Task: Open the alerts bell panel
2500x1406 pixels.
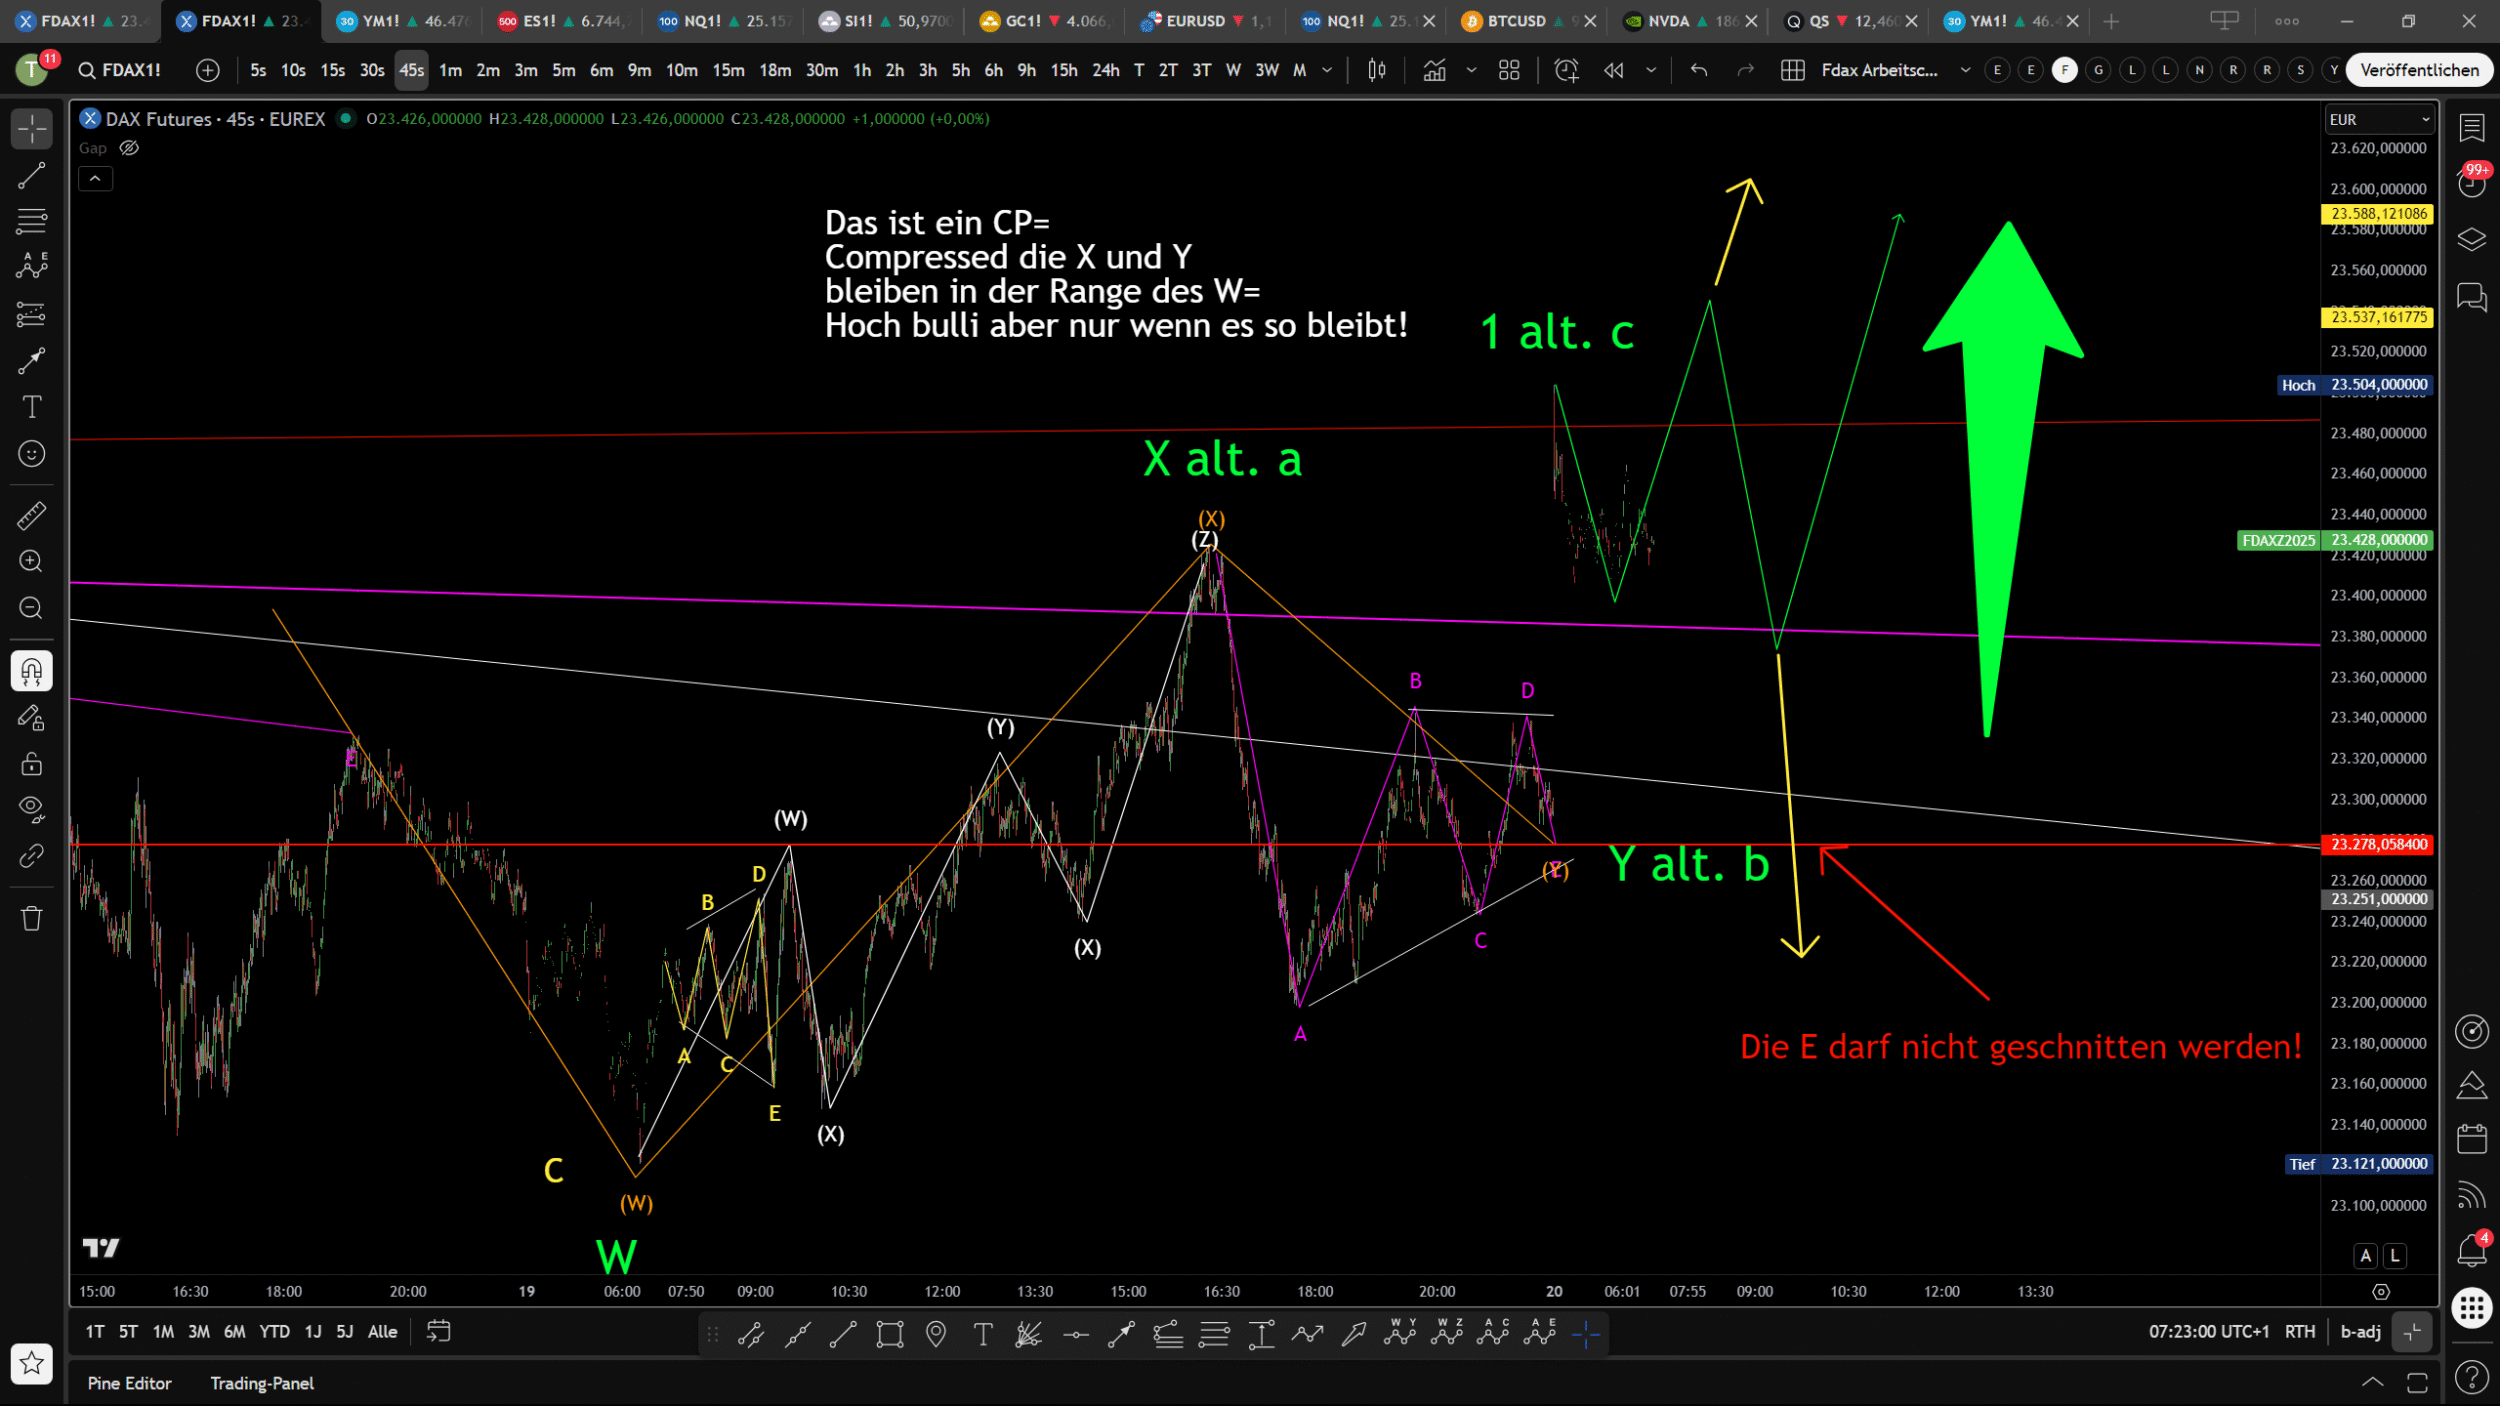Action: (x=2471, y=1250)
